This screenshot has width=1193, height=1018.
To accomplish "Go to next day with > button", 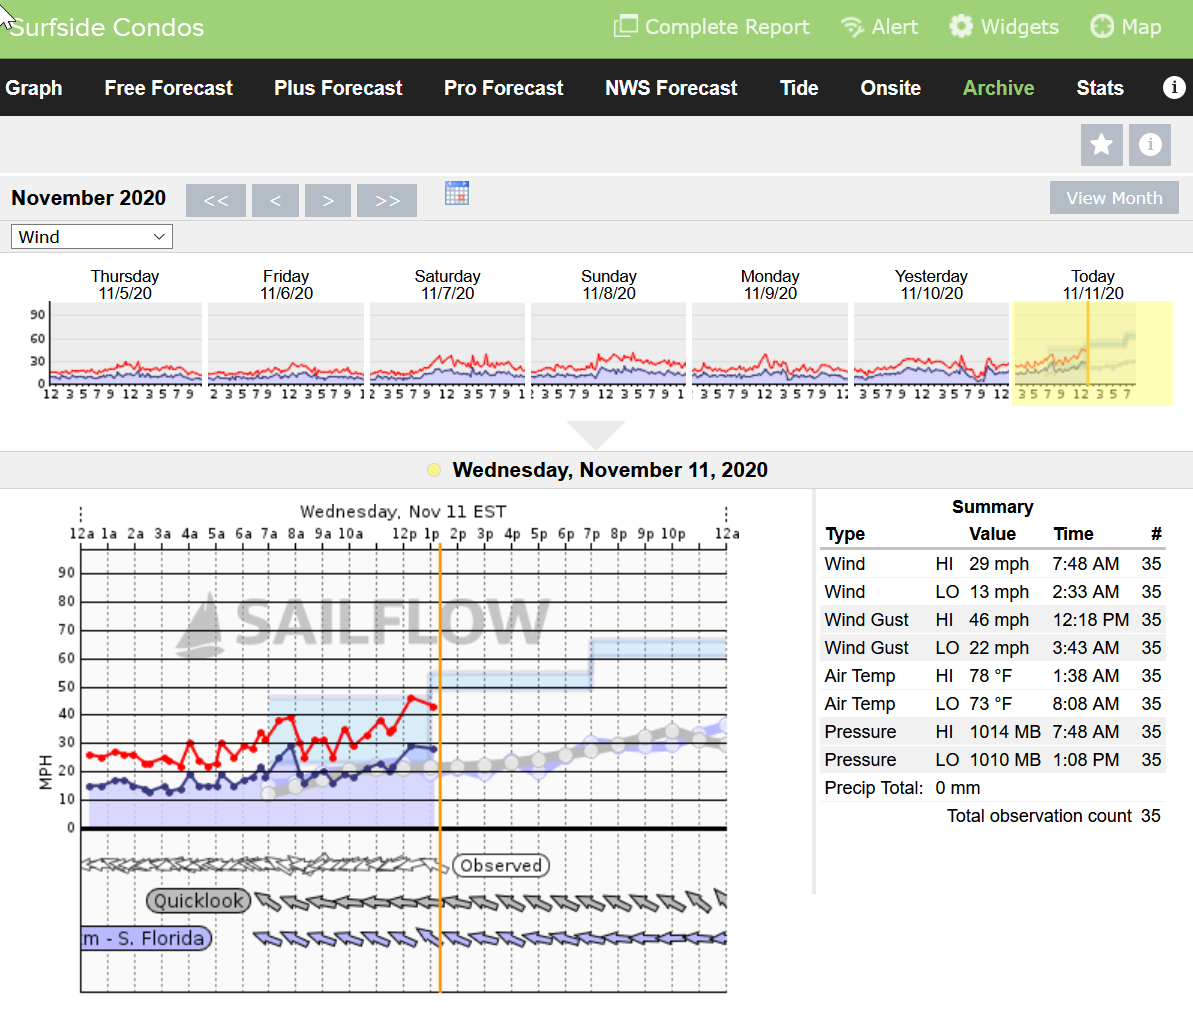I will tap(328, 200).
